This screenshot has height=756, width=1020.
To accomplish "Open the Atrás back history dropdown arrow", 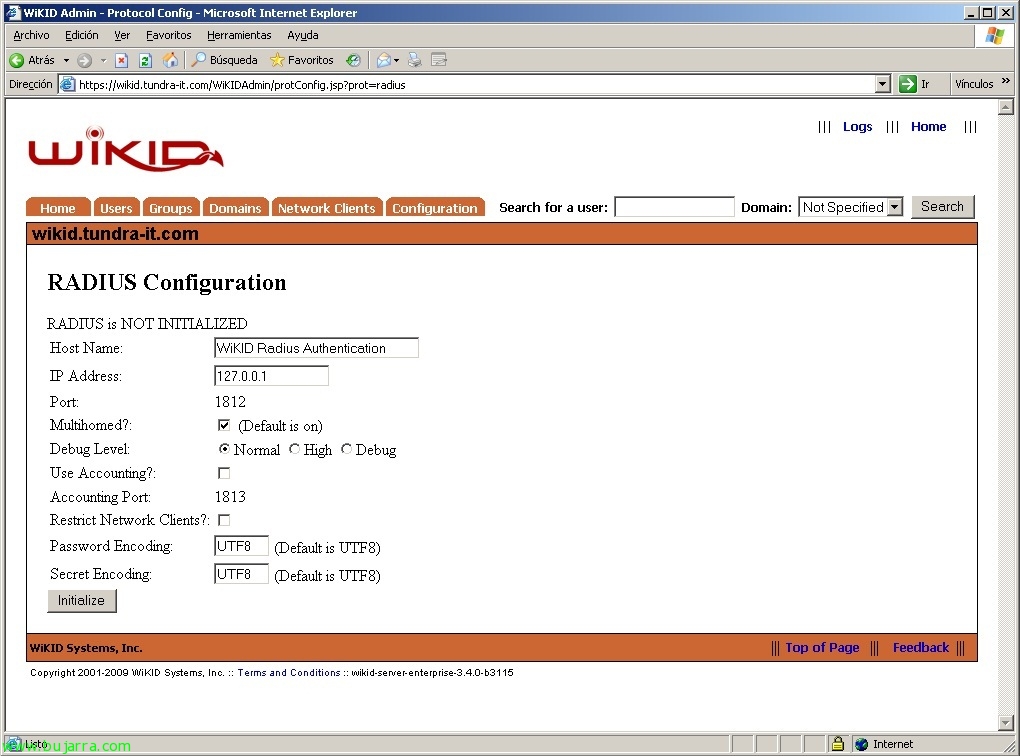I will click(x=66, y=61).
